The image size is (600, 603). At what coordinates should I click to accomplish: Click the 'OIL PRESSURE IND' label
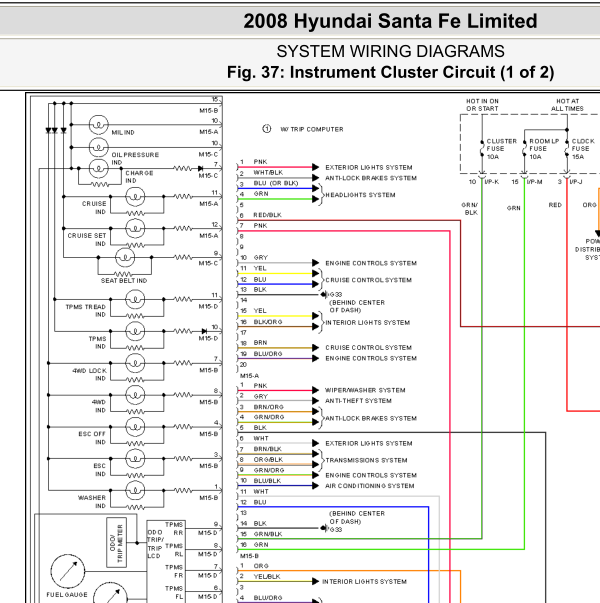tap(135, 158)
